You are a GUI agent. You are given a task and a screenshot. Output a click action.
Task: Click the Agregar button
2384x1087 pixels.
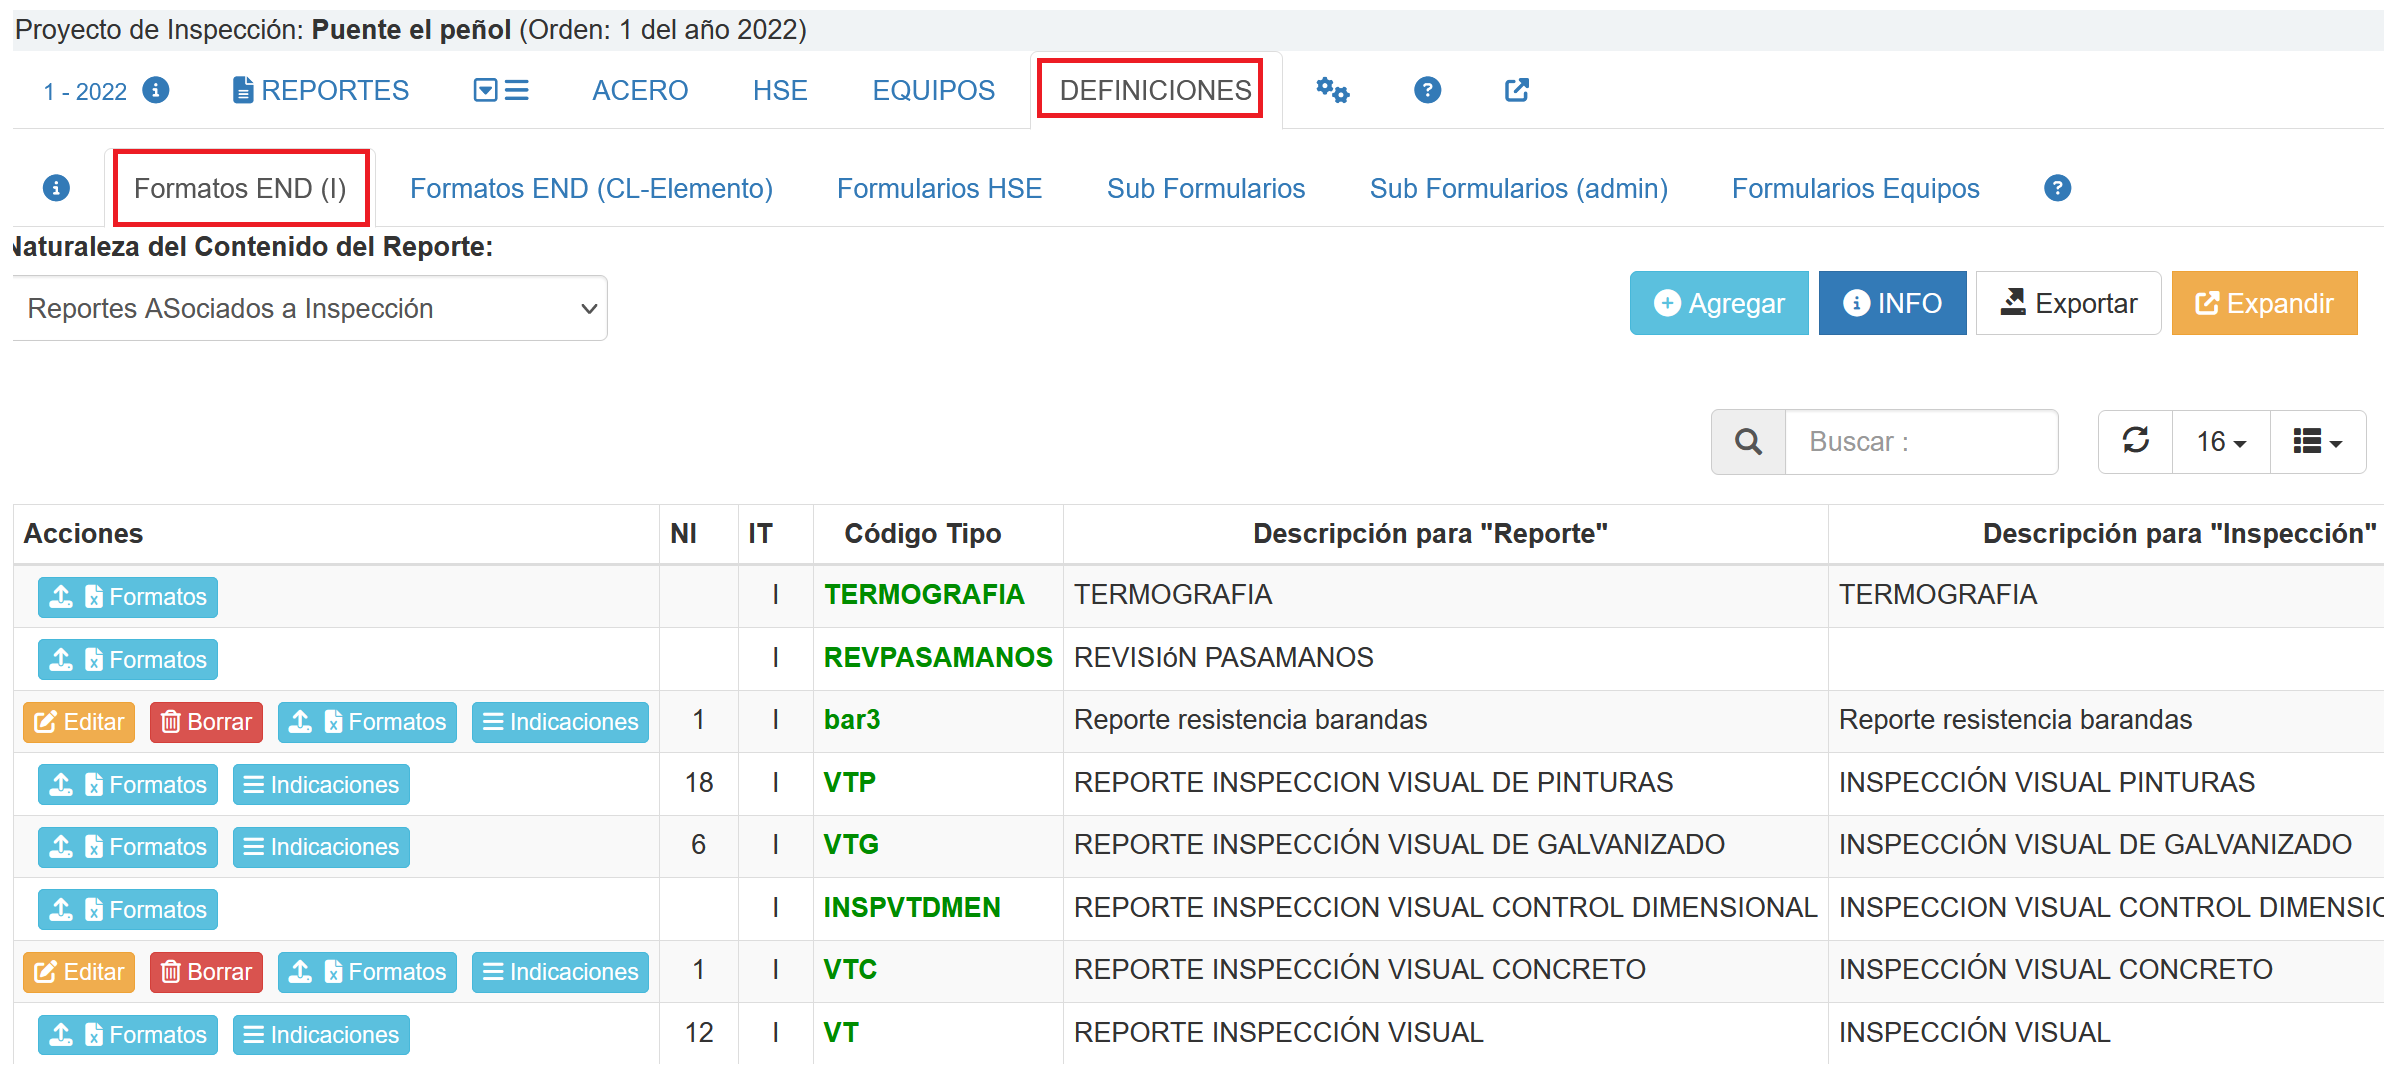click(x=1719, y=303)
